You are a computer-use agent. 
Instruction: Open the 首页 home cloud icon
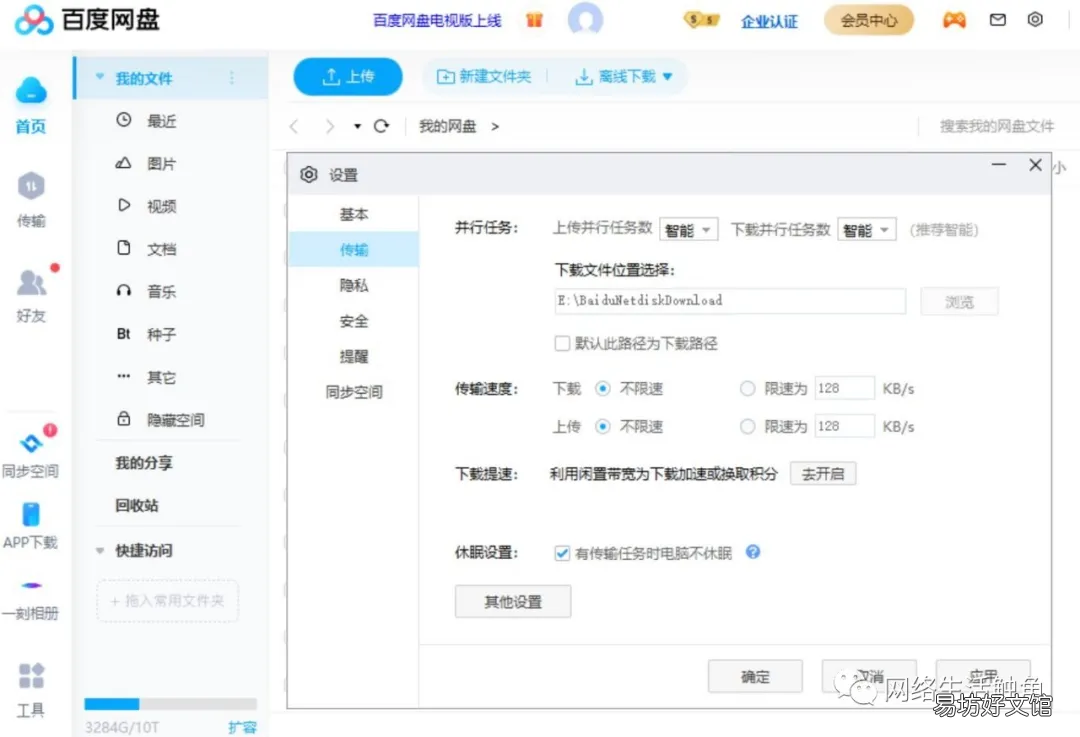(x=31, y=91)
